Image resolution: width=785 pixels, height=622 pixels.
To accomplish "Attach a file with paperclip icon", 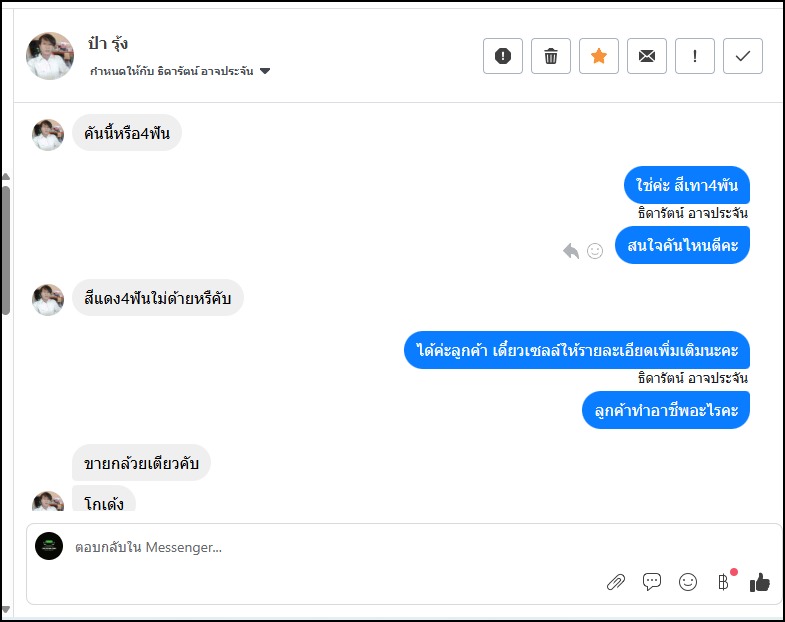I will (616, 582).
